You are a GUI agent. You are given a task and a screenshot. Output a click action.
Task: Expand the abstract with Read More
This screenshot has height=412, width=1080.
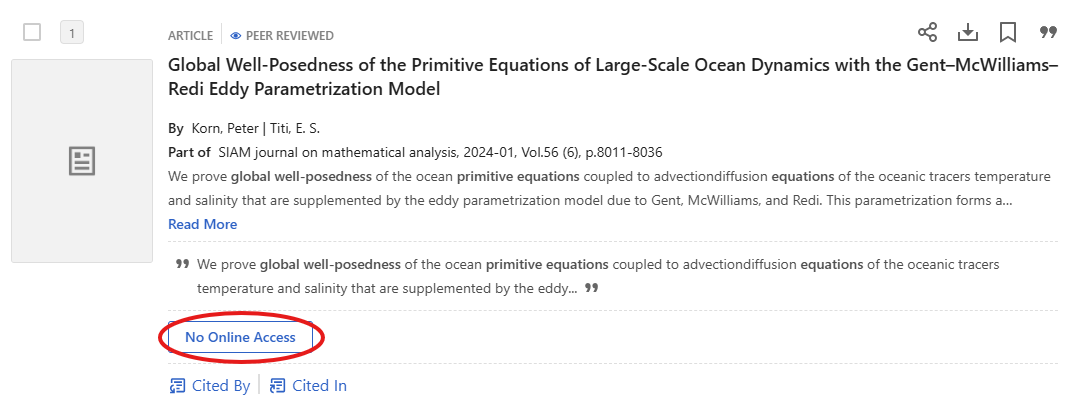coord(202,224)
